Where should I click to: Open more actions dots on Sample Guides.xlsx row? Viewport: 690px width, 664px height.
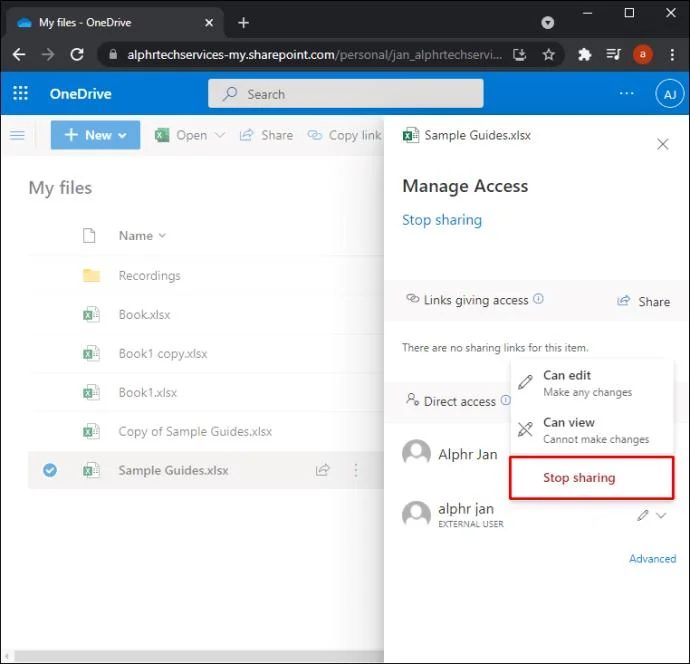tap(356, 470)
